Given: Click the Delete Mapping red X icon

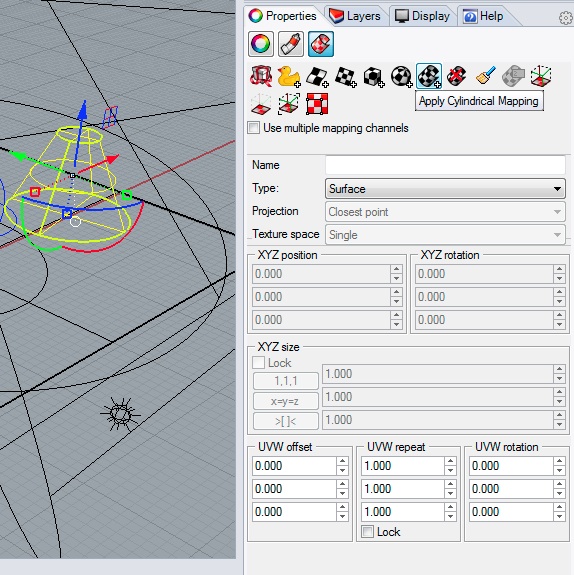Looking at the screenshot, I should pyautogui.click(x=457, y=76).
